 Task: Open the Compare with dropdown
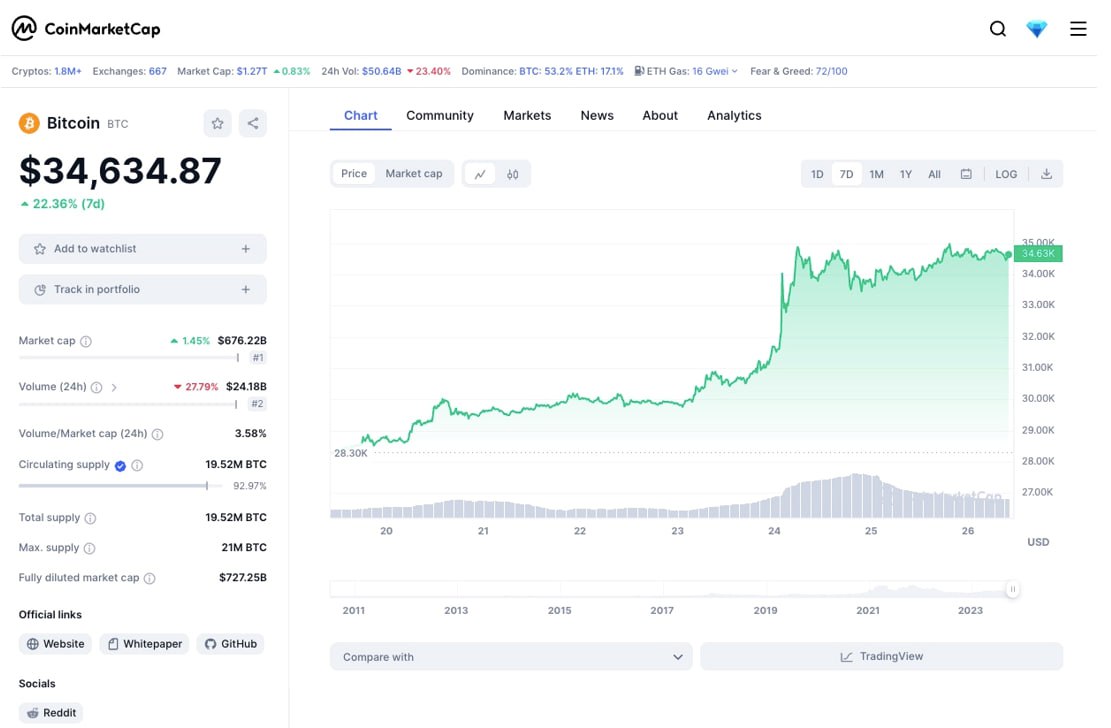pos(511,657)
